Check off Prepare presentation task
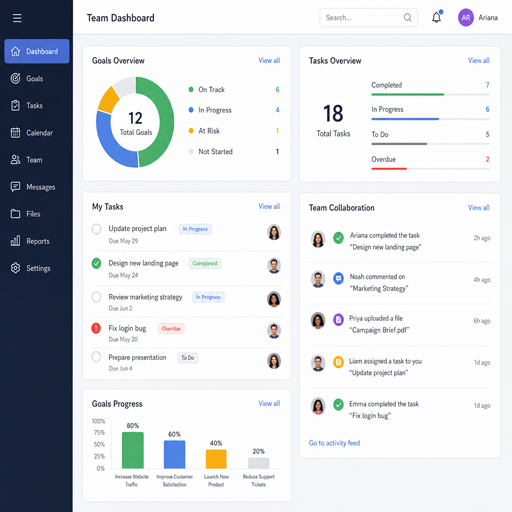 pyautogui.click(x=96, y=357)
